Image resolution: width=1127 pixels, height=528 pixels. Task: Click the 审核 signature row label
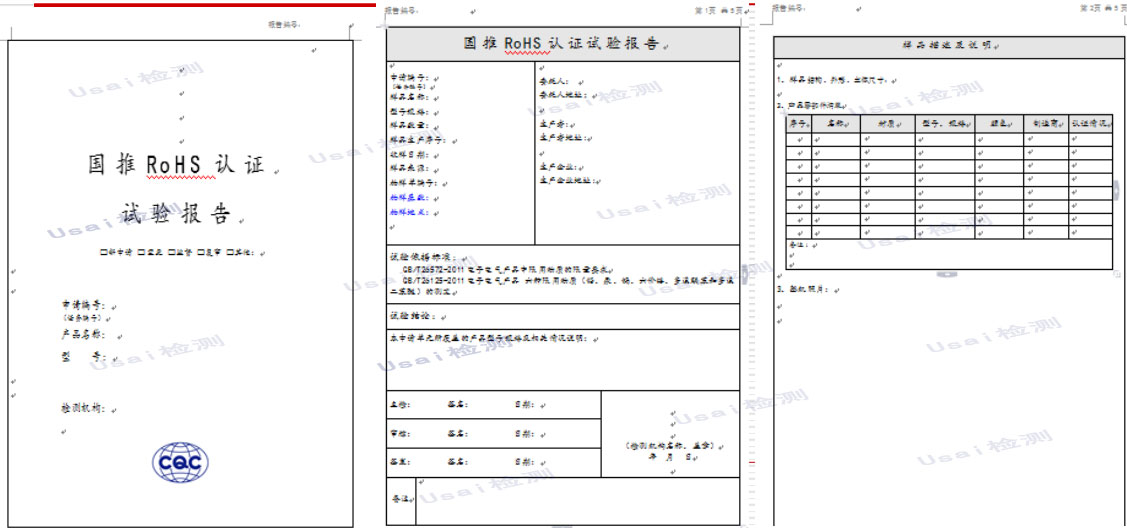point(400,434)
